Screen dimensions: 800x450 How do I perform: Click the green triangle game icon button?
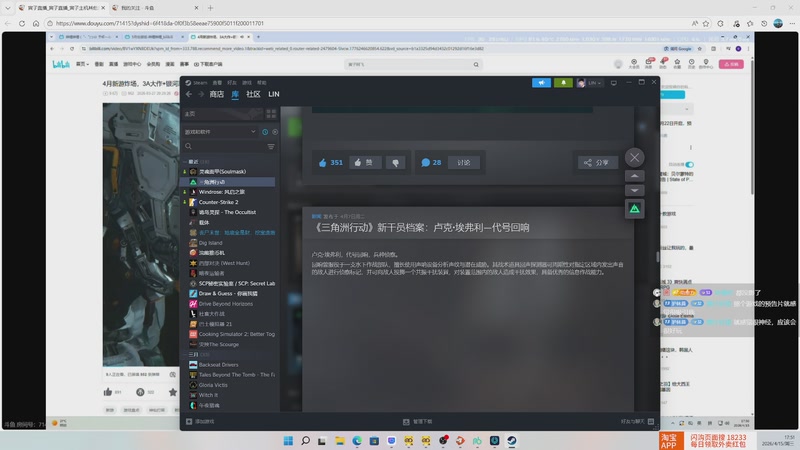pyautogui.click(x=634, y=209)
